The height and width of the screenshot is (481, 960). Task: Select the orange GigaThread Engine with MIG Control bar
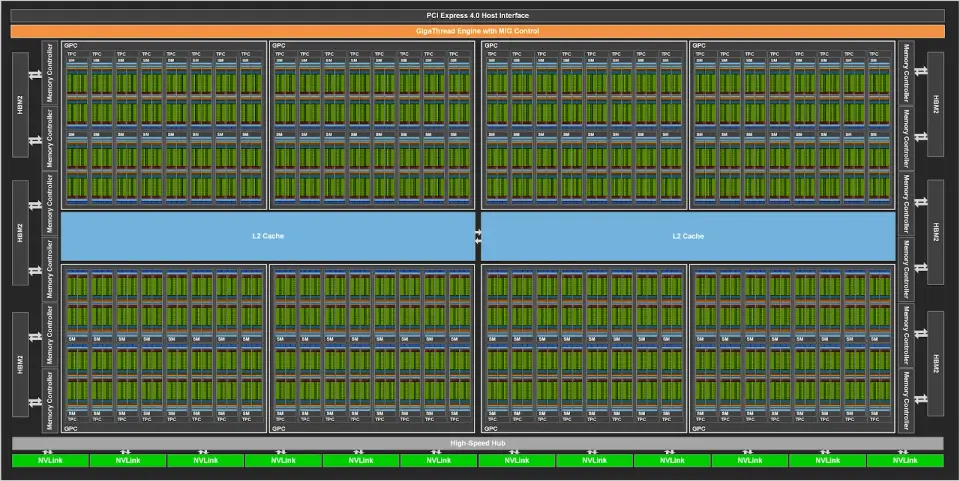coord(479,31)
